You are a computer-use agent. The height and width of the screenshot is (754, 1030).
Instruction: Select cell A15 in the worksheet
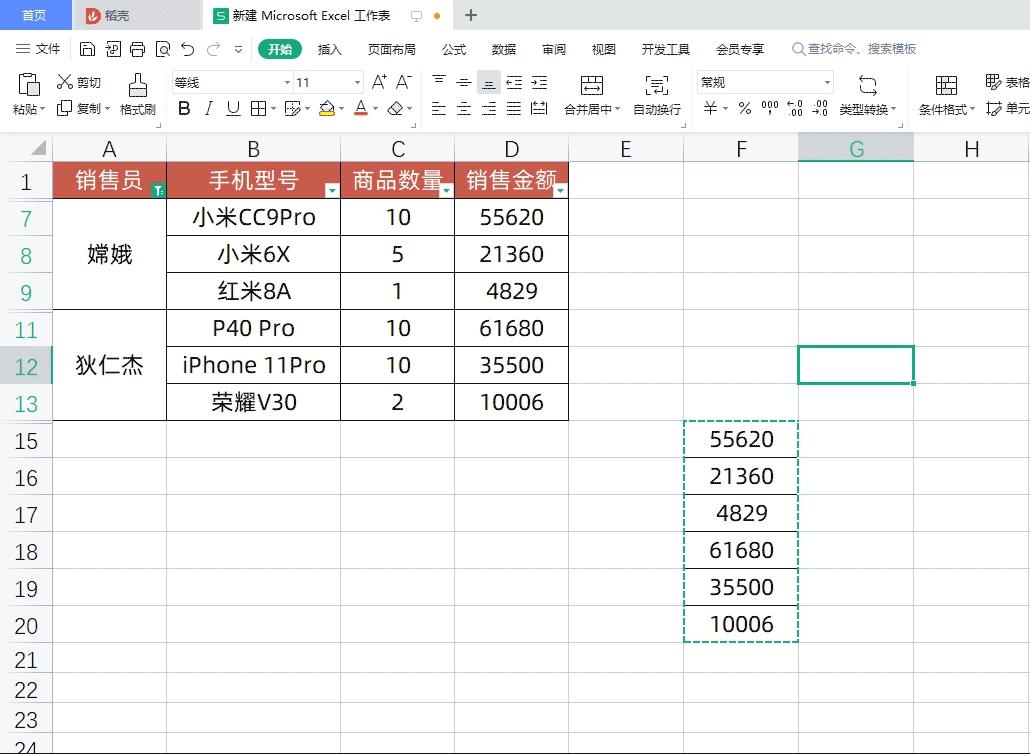pos(109,440)
